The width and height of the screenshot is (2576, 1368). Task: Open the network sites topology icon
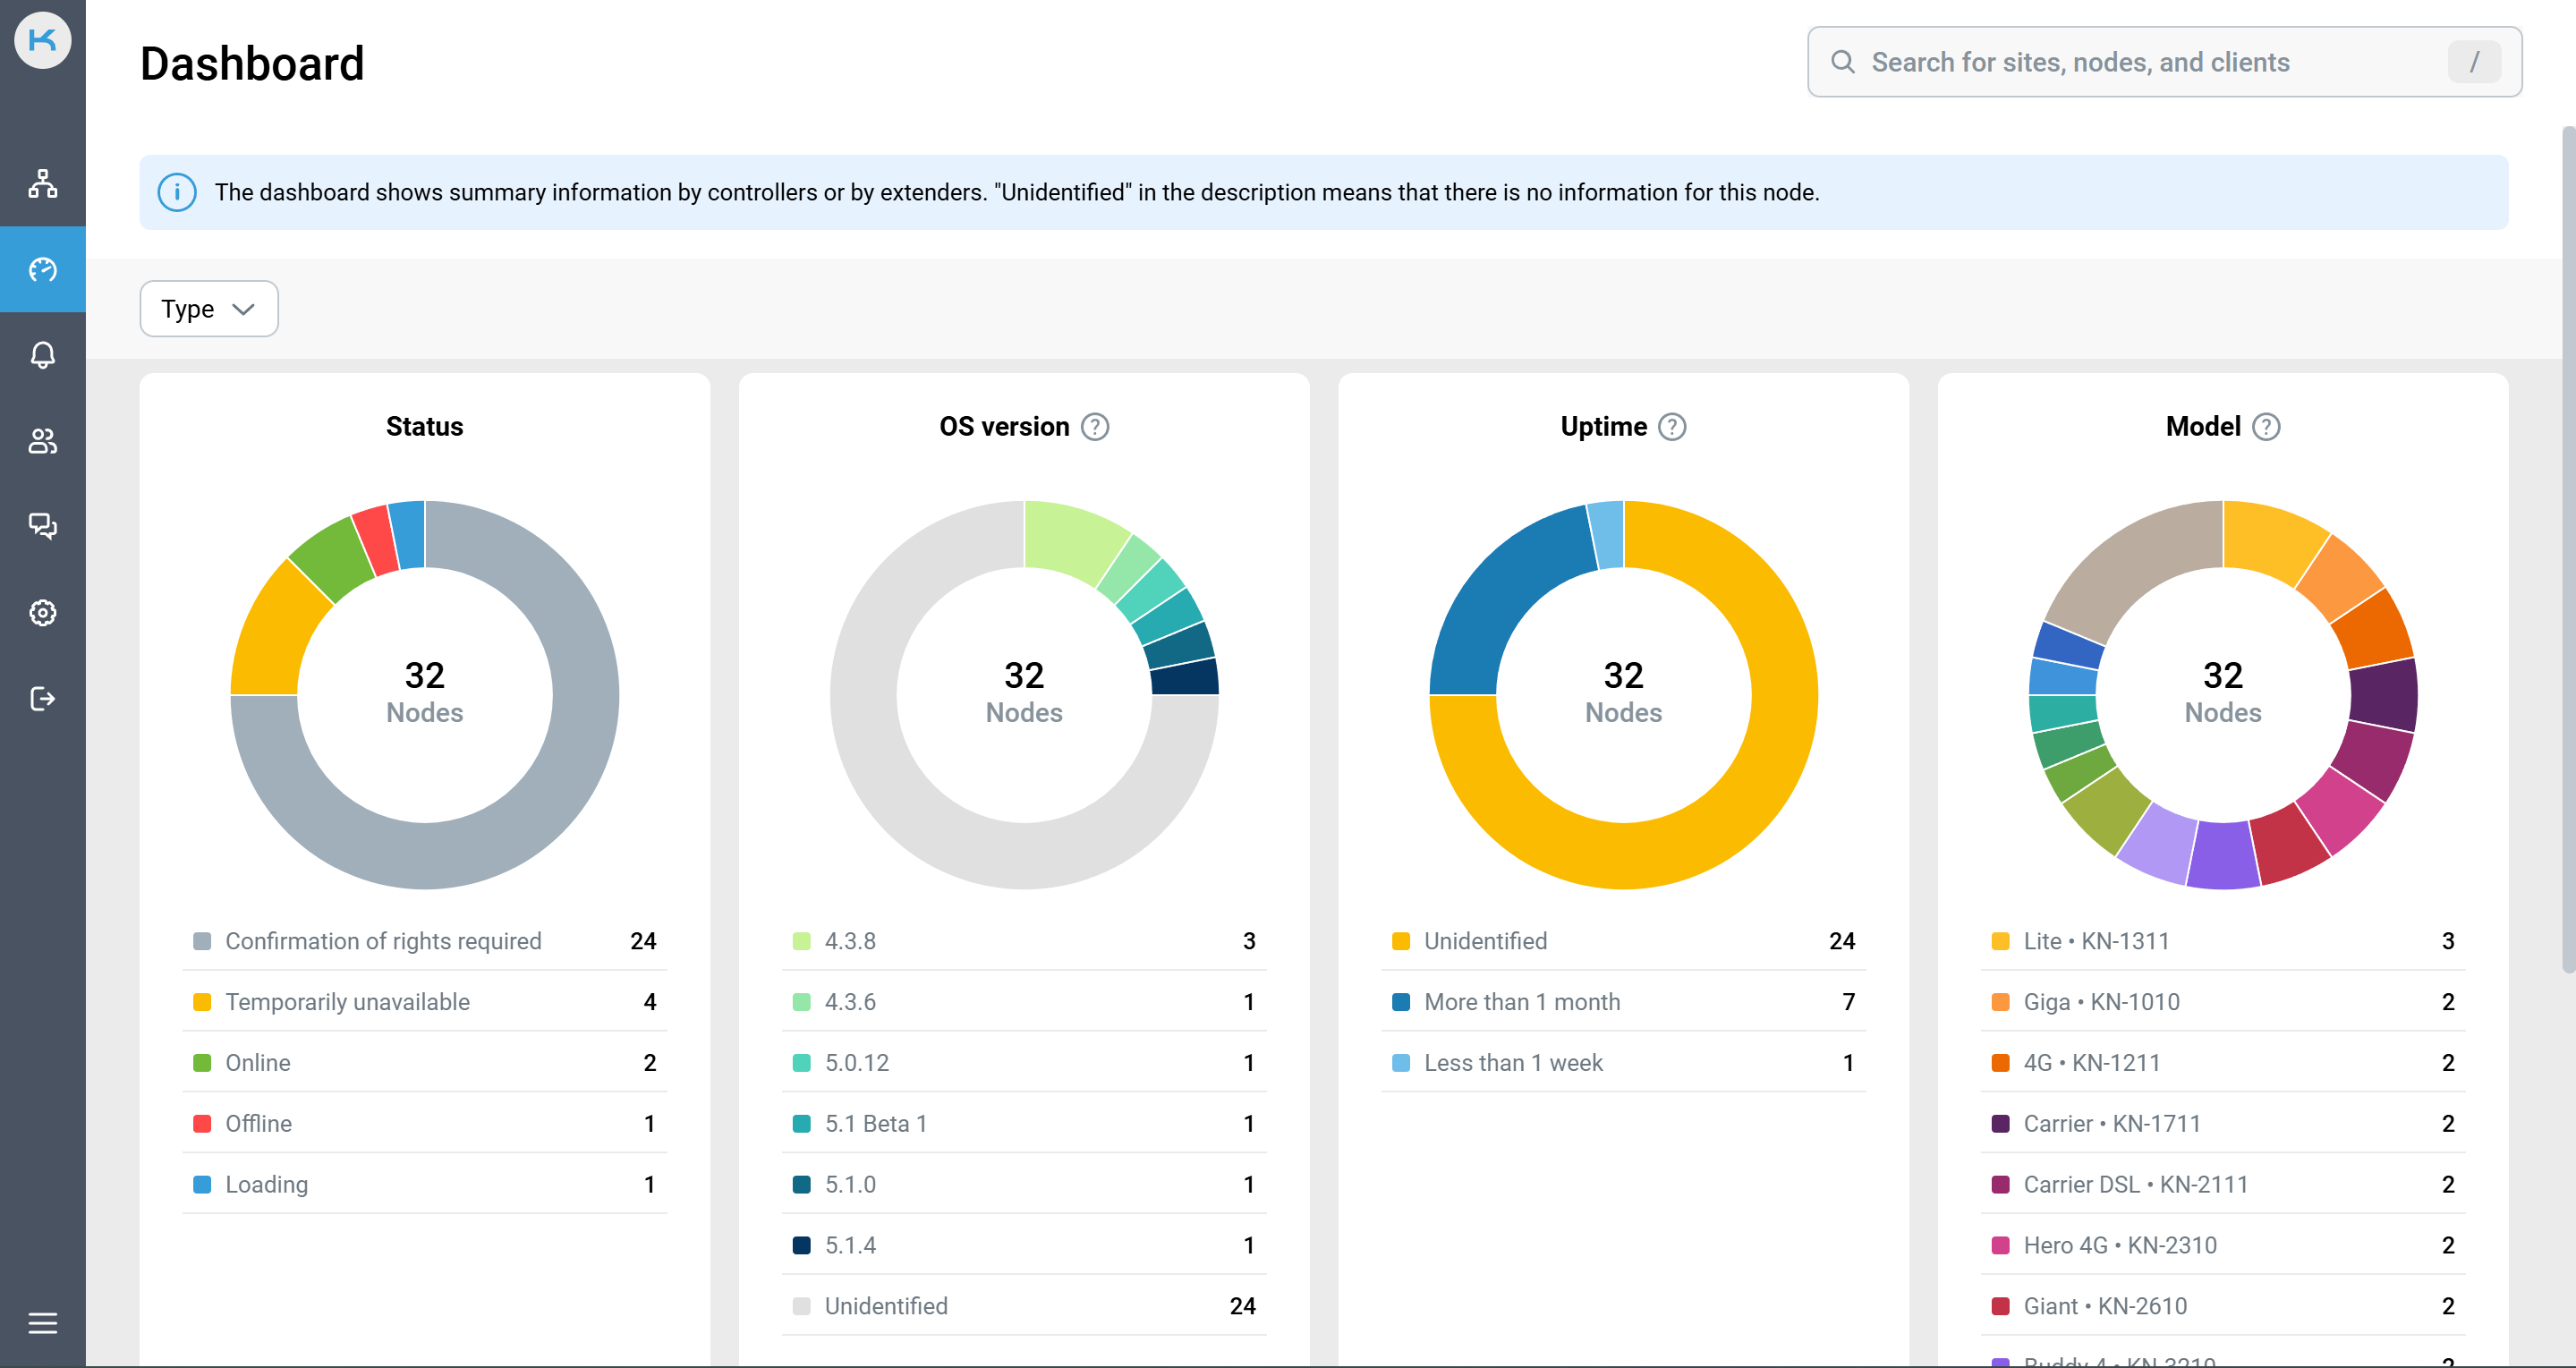point(42,184)
